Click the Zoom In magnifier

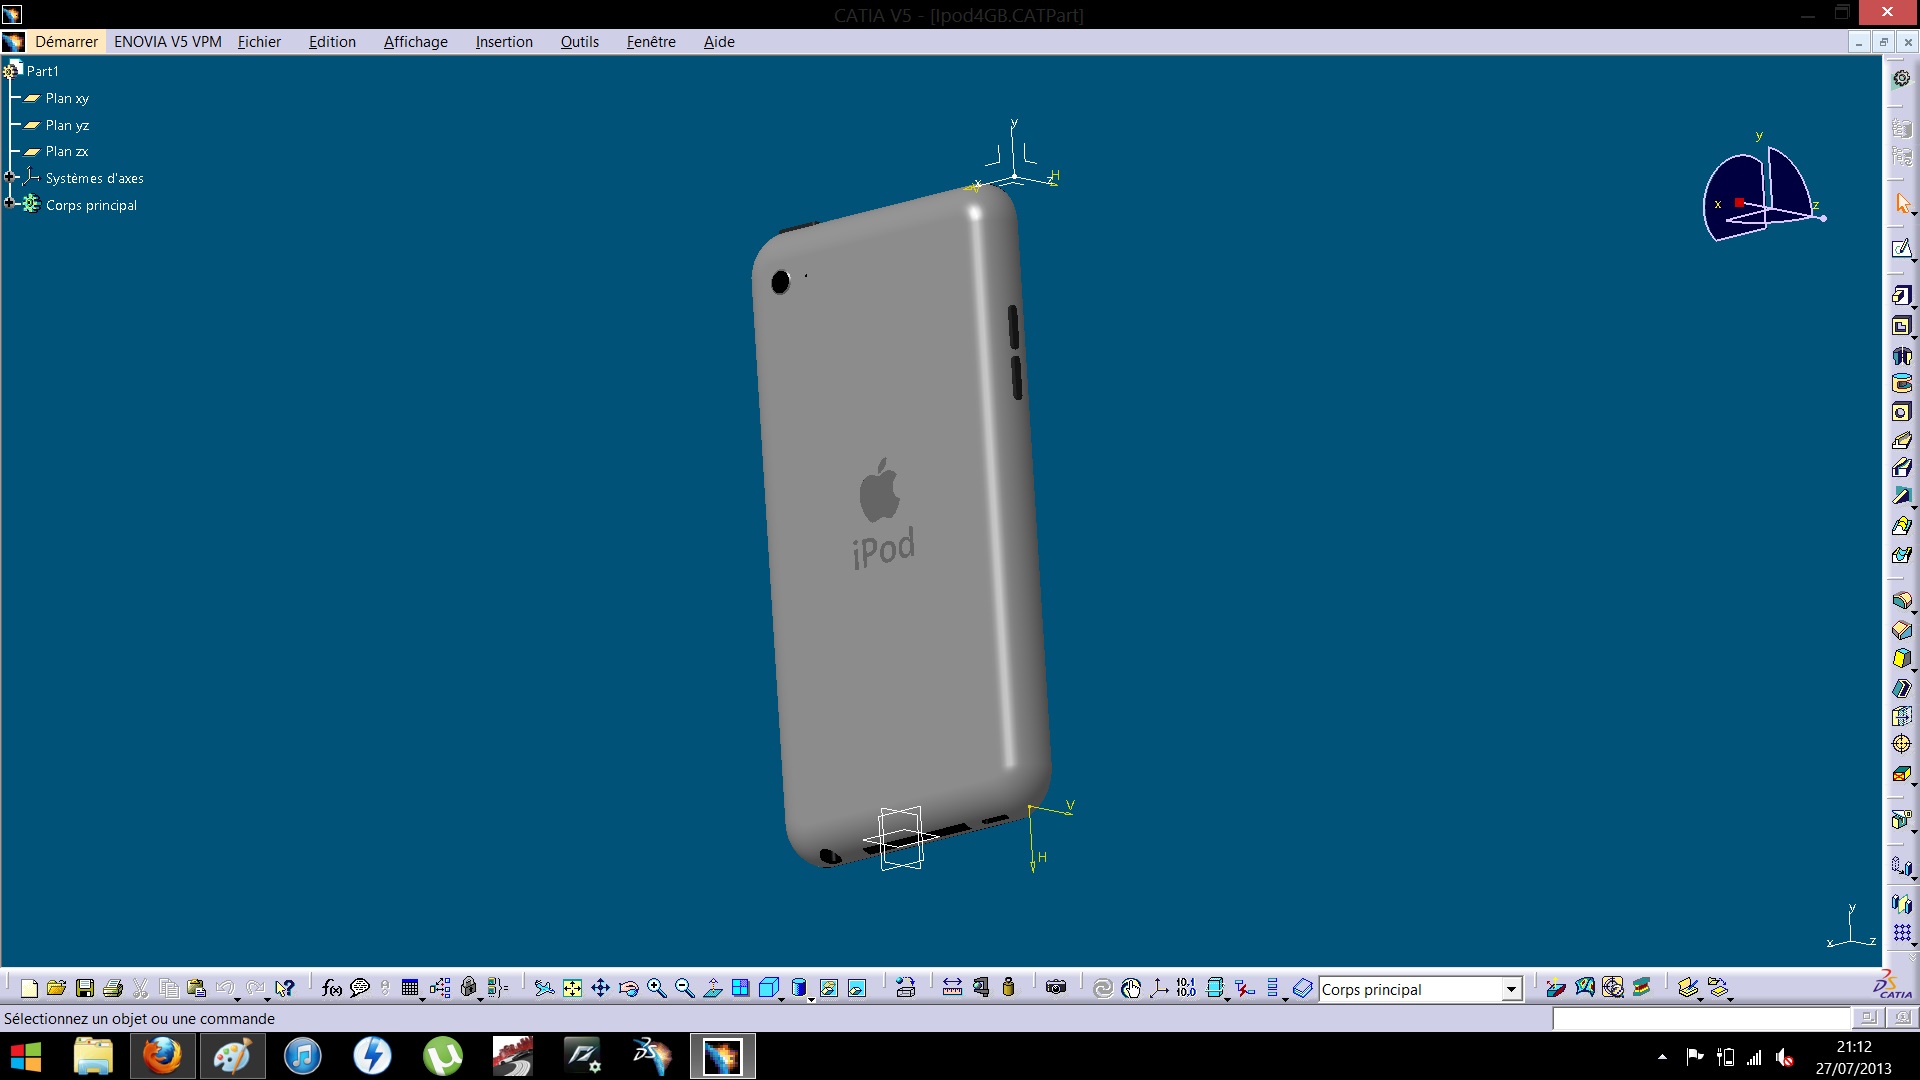[657, 989]
